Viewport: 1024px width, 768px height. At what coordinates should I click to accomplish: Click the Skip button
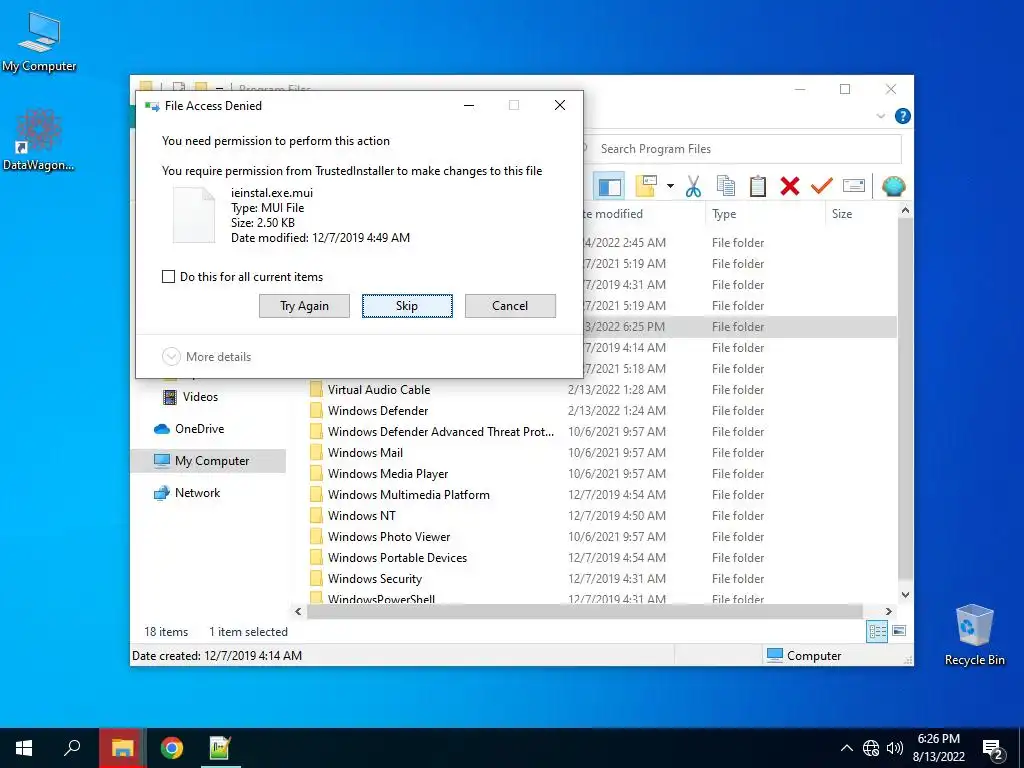407,306
